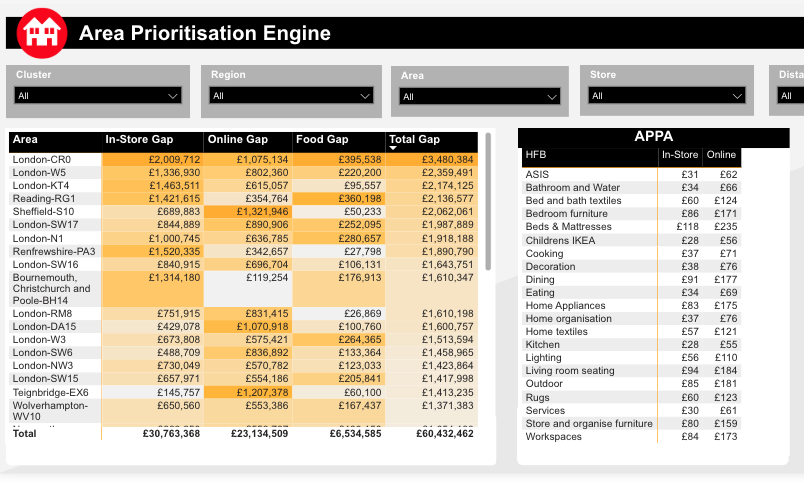Select the Childrens IKEA row
This screenshot has height=483, width=804.
631,240
